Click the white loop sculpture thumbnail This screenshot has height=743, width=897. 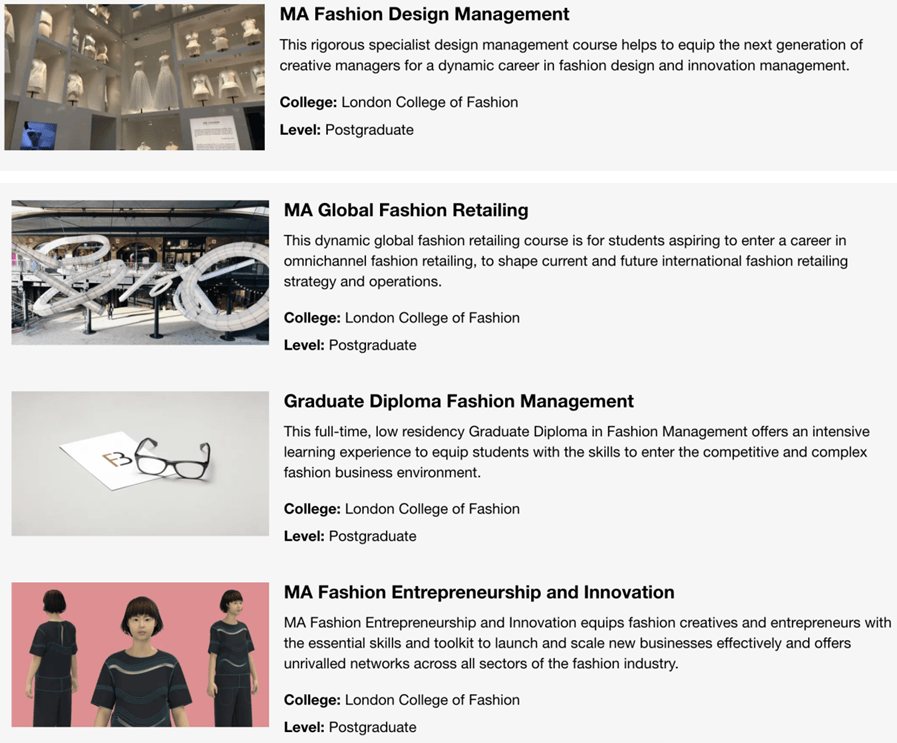point(140,272)
